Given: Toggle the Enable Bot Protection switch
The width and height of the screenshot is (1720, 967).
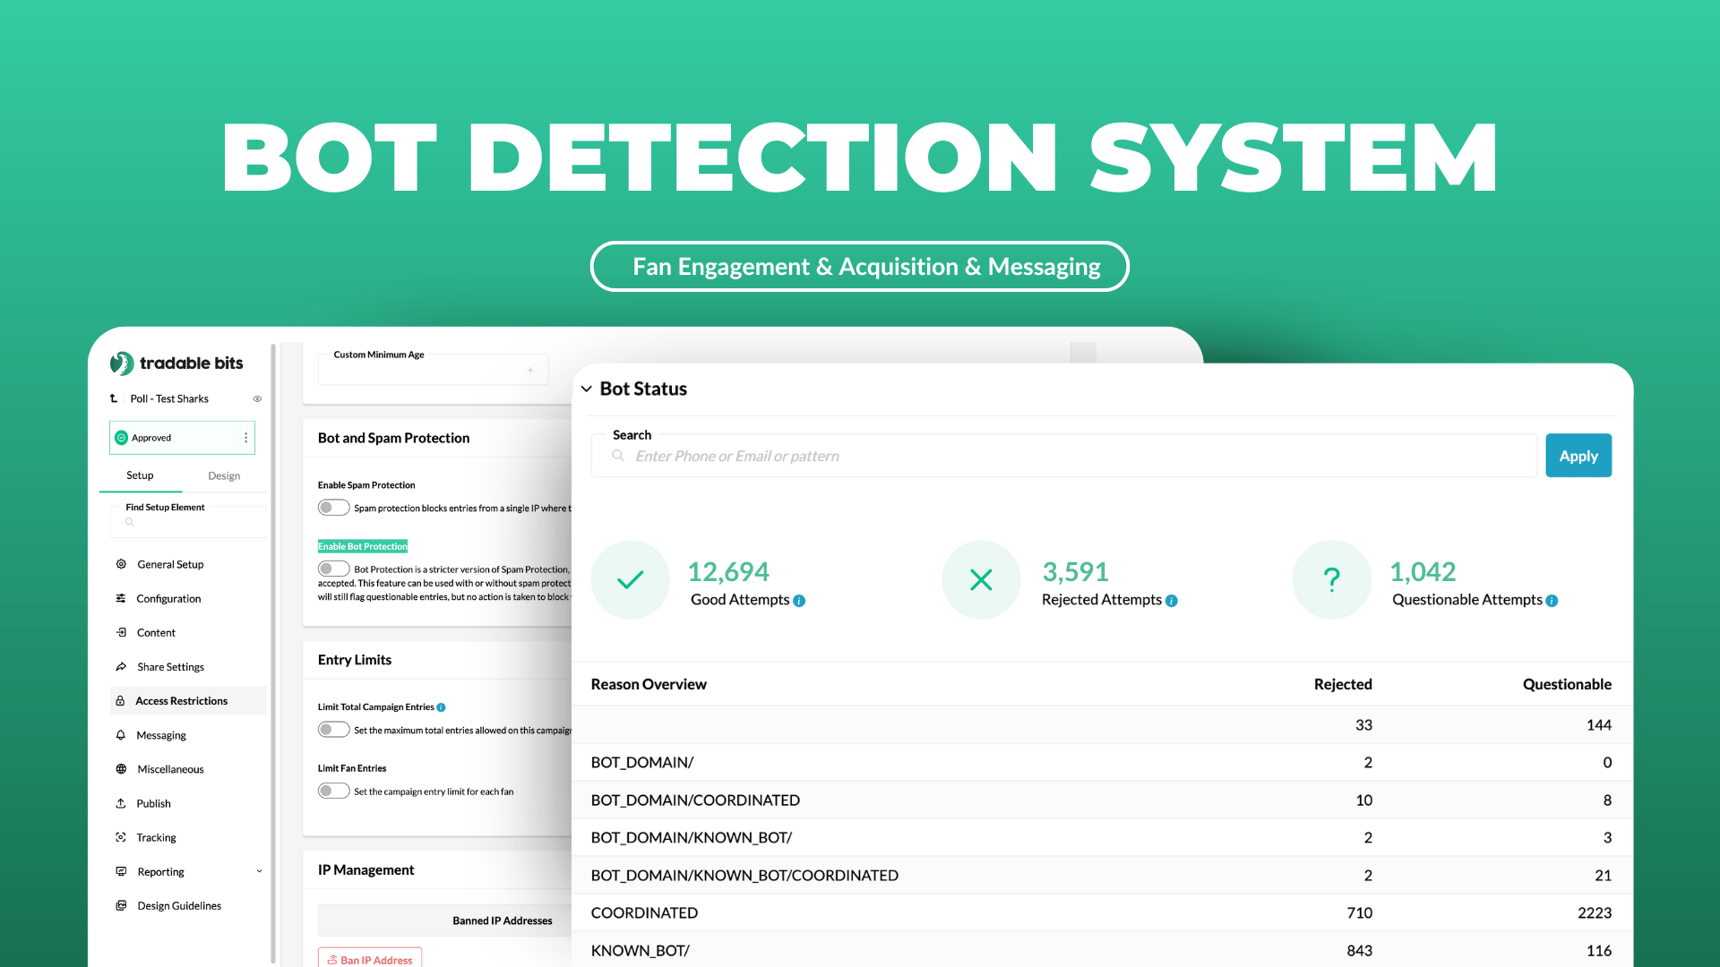Looking at the screenshot, I should 333,569.
